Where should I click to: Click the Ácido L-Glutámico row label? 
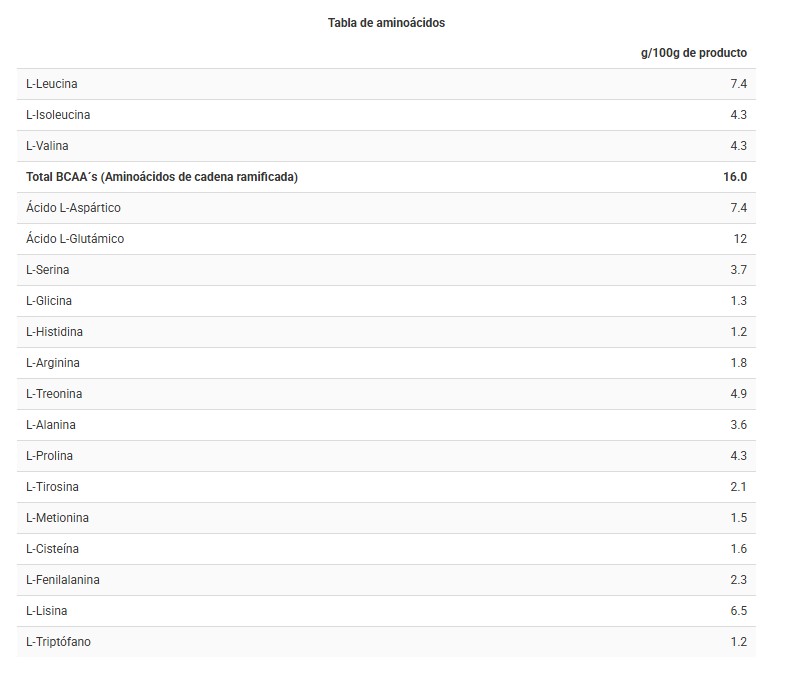[75, 239]
